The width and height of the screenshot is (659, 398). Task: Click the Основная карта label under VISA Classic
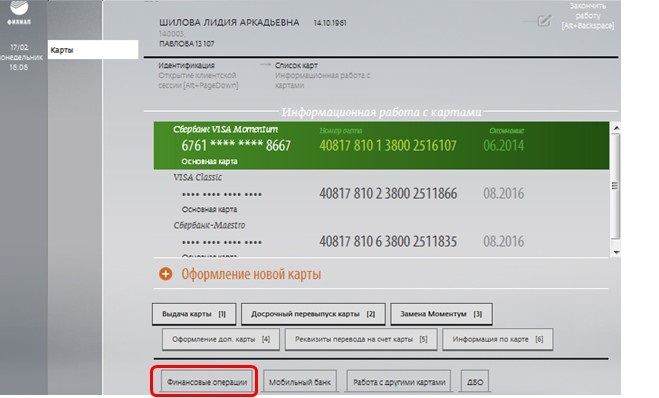pyautogui.click(x=209, y=209)
